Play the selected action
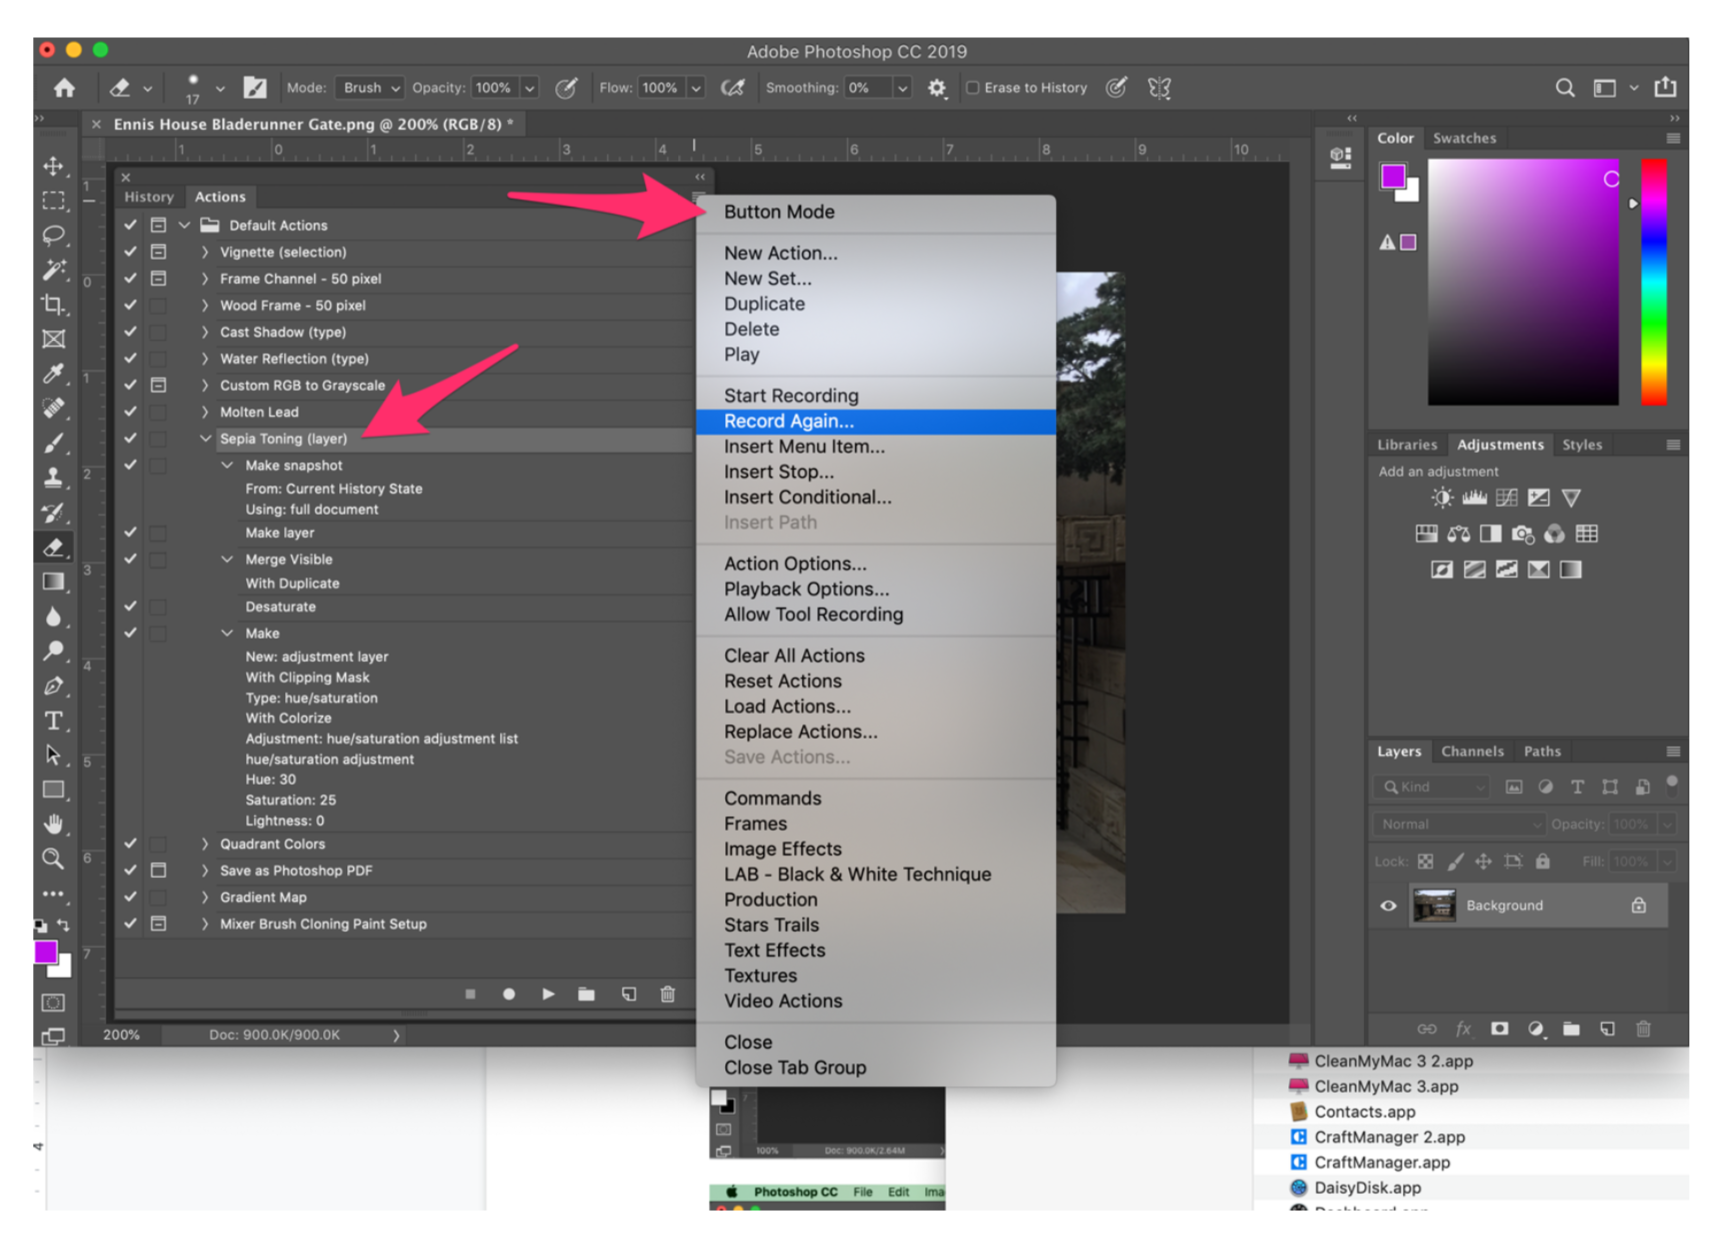This screenshot has height=1258, width=1710. [548, 994]
